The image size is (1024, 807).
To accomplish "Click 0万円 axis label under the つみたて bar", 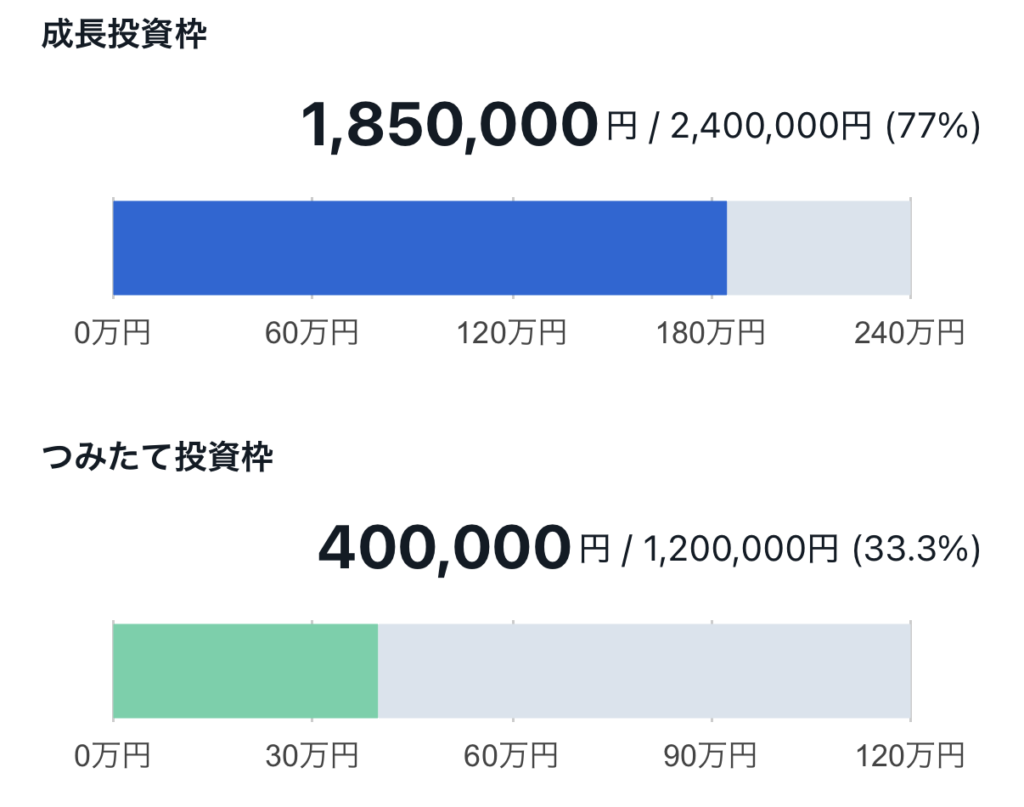I will pyautogui.click(x=112, y=755).
